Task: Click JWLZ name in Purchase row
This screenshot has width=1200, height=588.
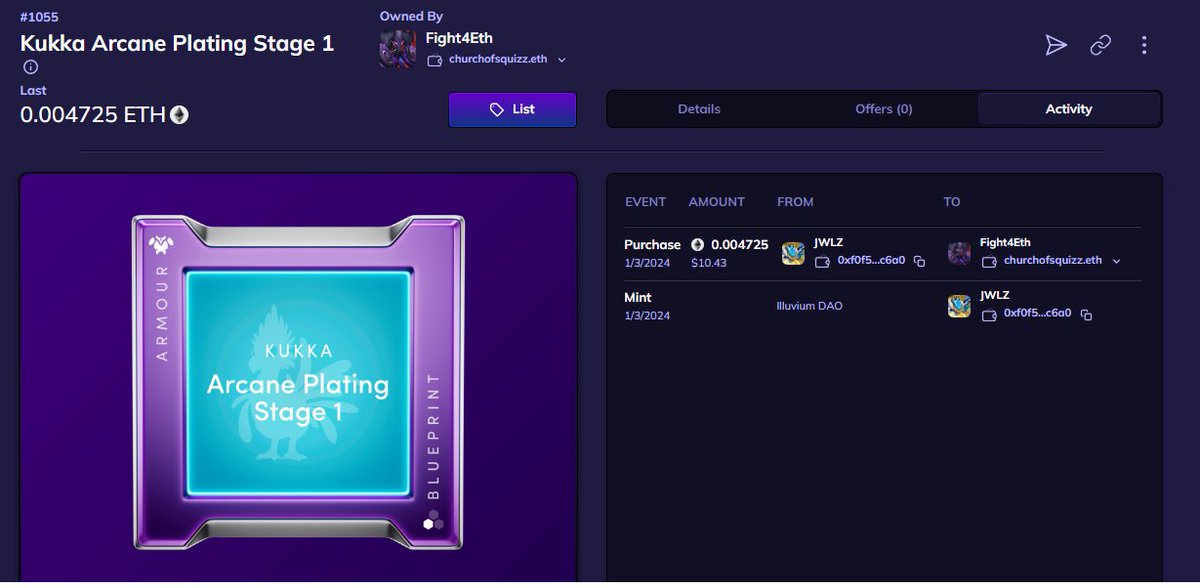Action: point(829,242)
